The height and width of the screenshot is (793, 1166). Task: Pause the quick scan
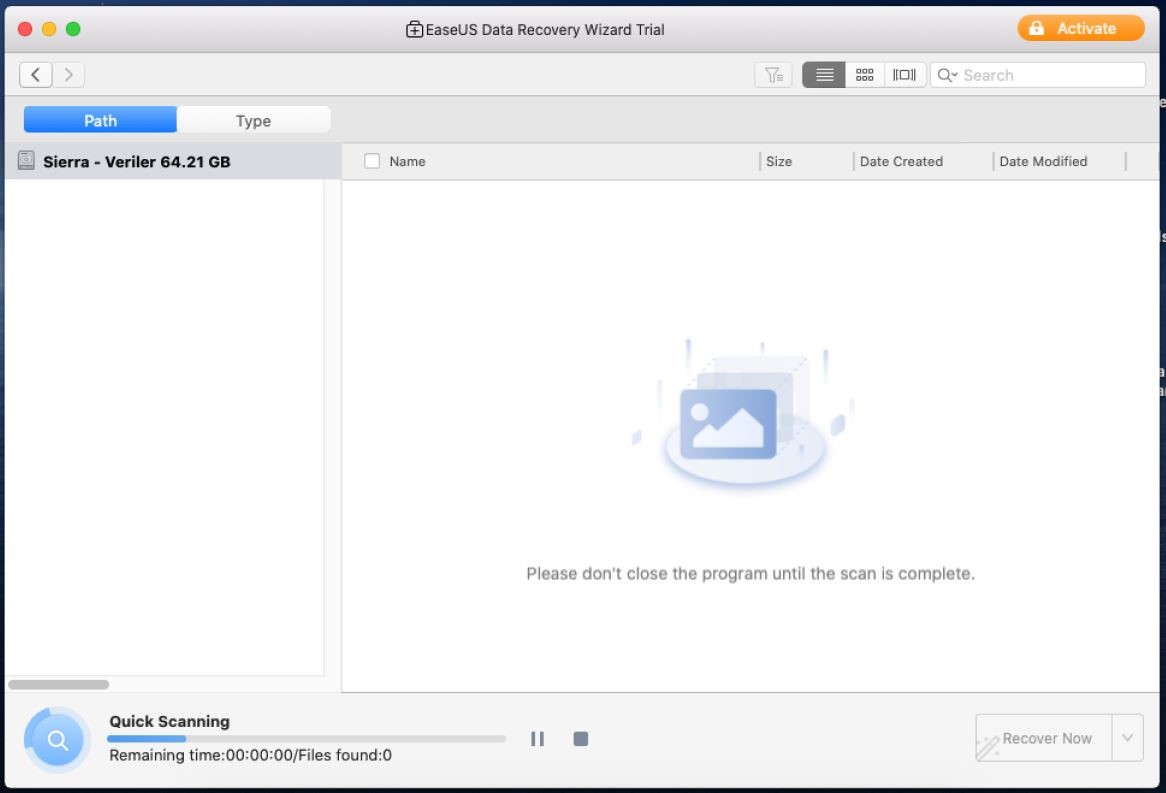click(537, 739)
